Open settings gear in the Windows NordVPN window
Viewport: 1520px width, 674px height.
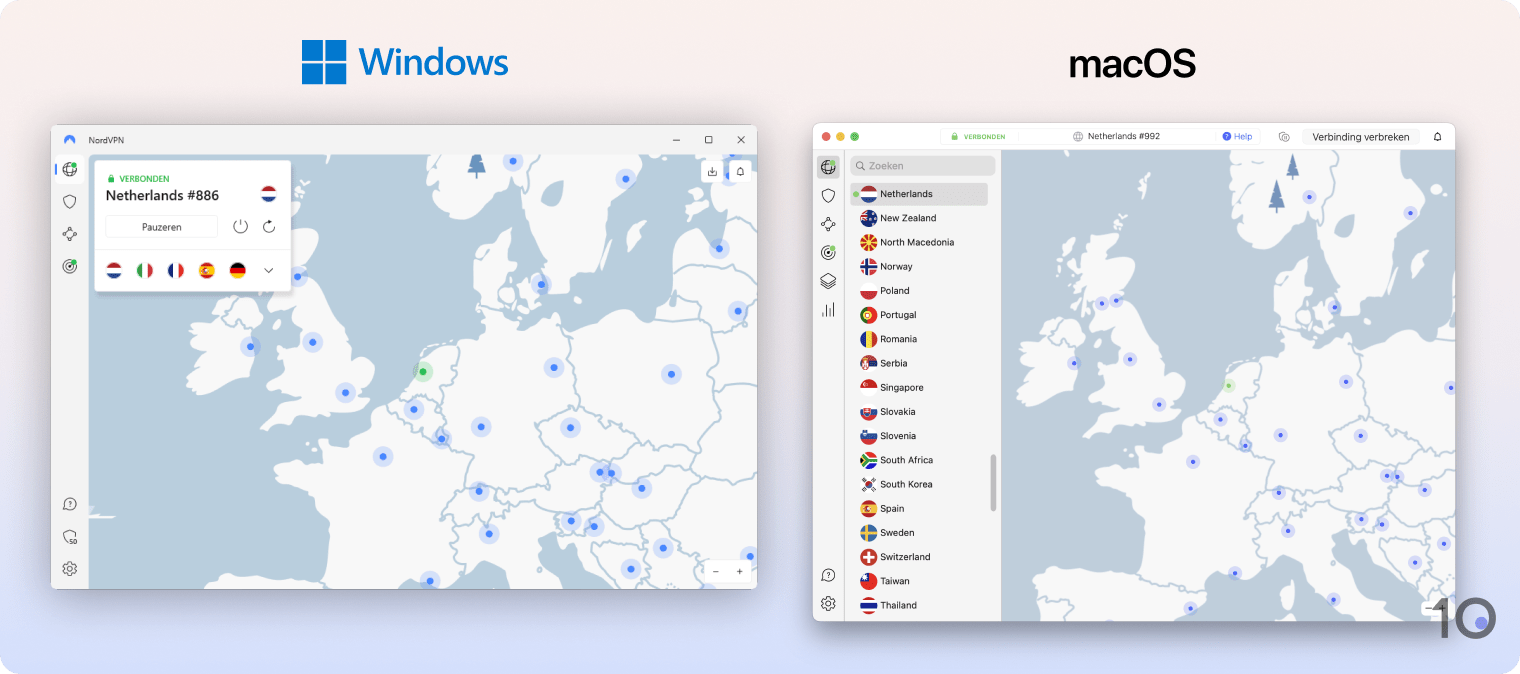pyautogui.click(x=69, y=569)
